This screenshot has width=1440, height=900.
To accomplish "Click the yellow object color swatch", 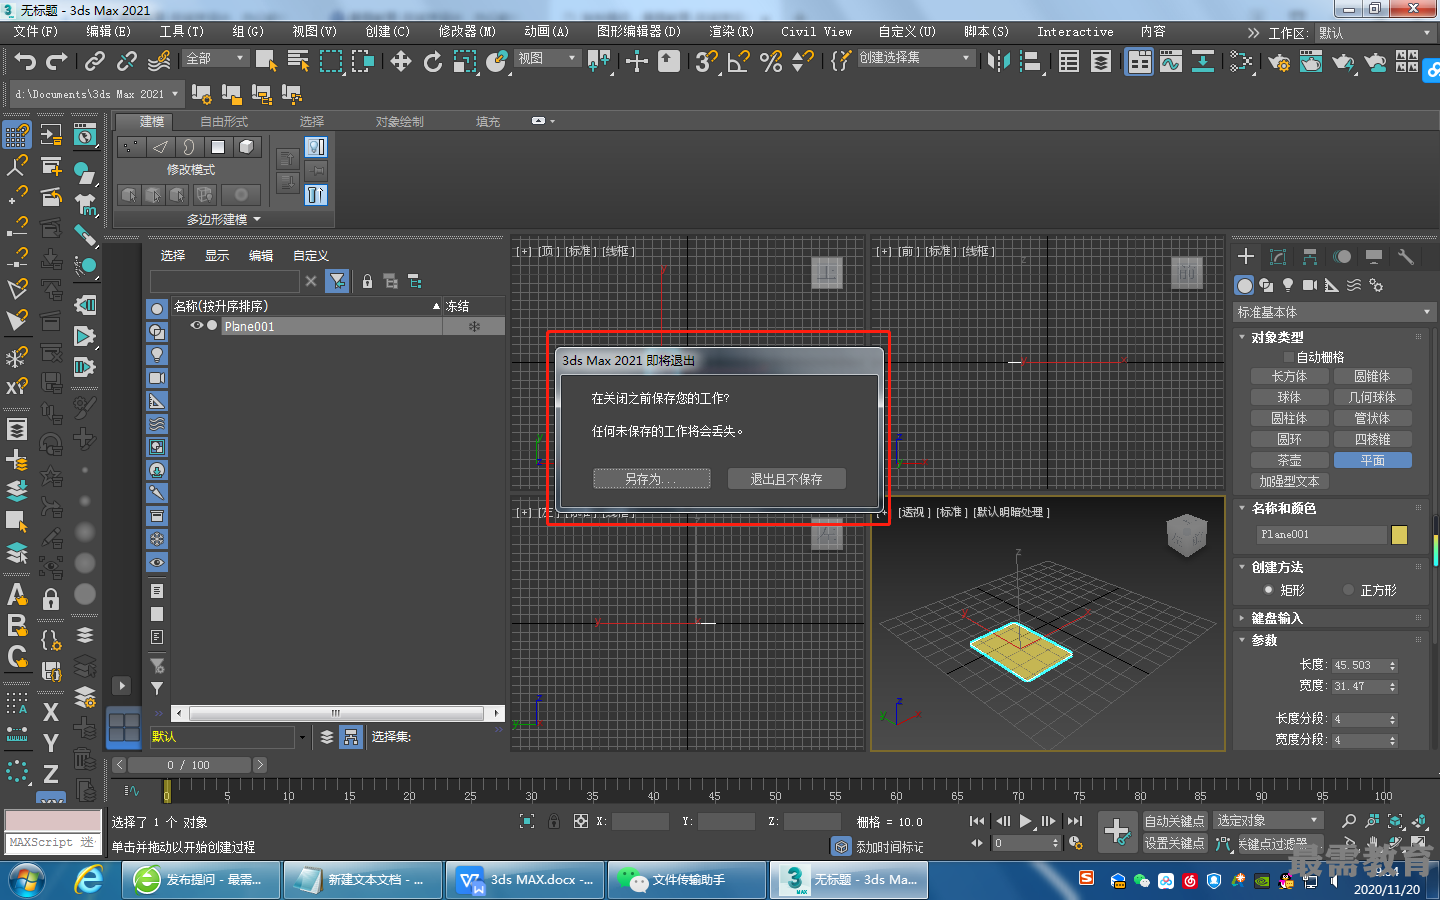I will (x=1400, y=535).
